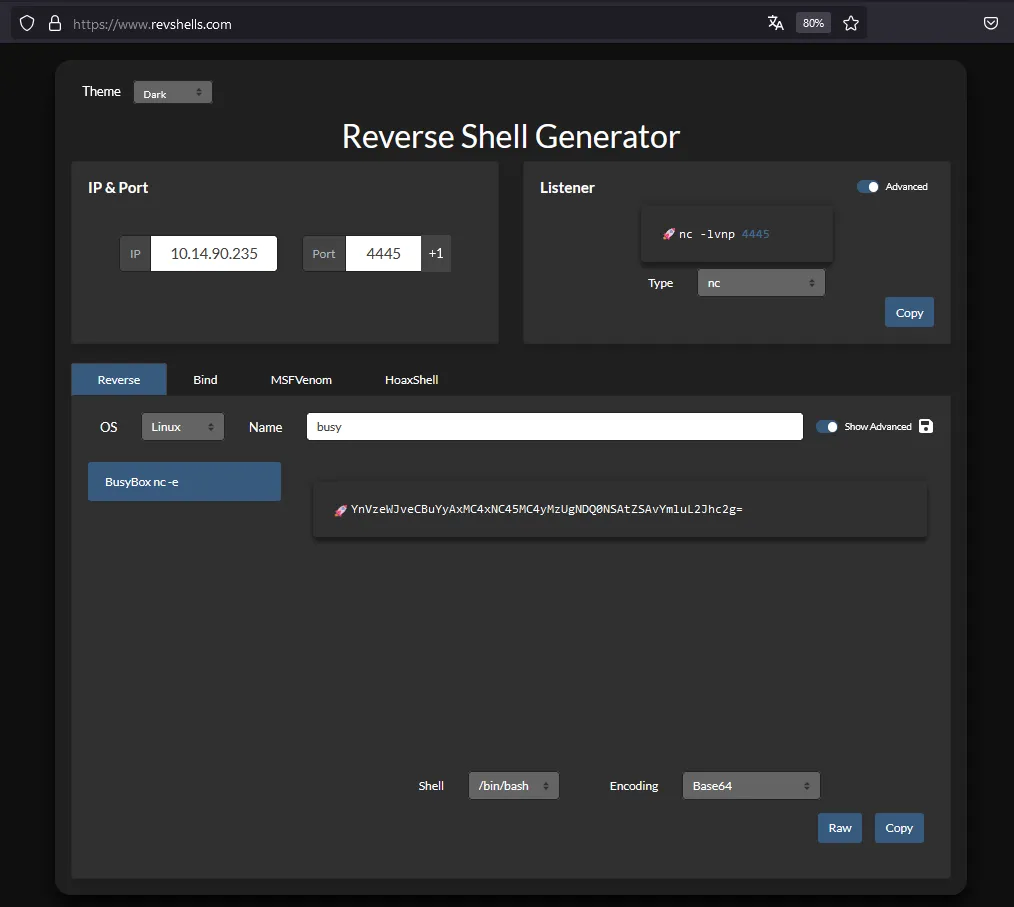Click the padlock site security icon
Screen dimensions: 1014x907
click(x=55, y=24)
